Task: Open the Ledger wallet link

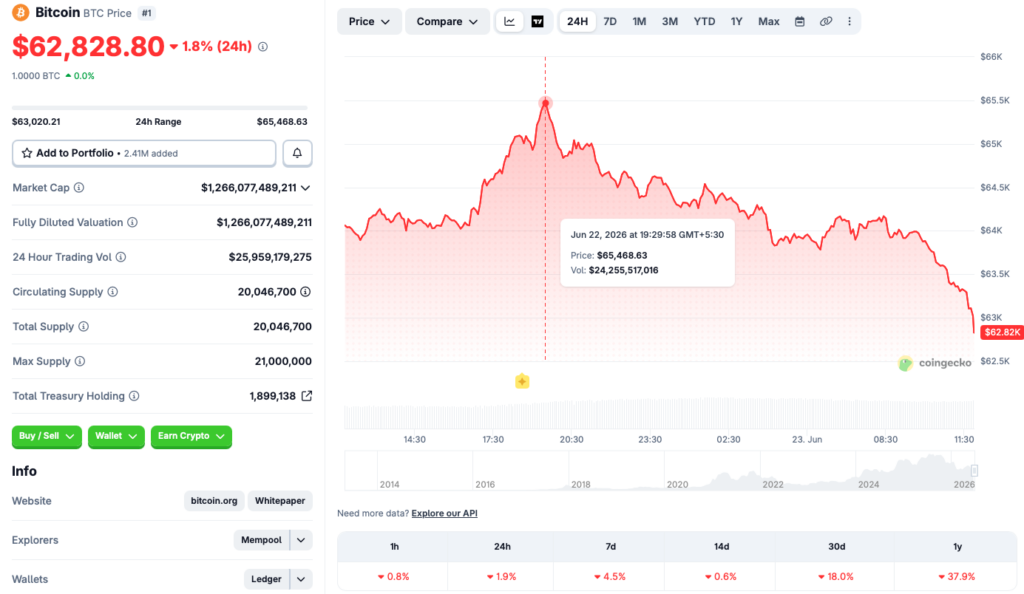Action: tap(266, 579)
